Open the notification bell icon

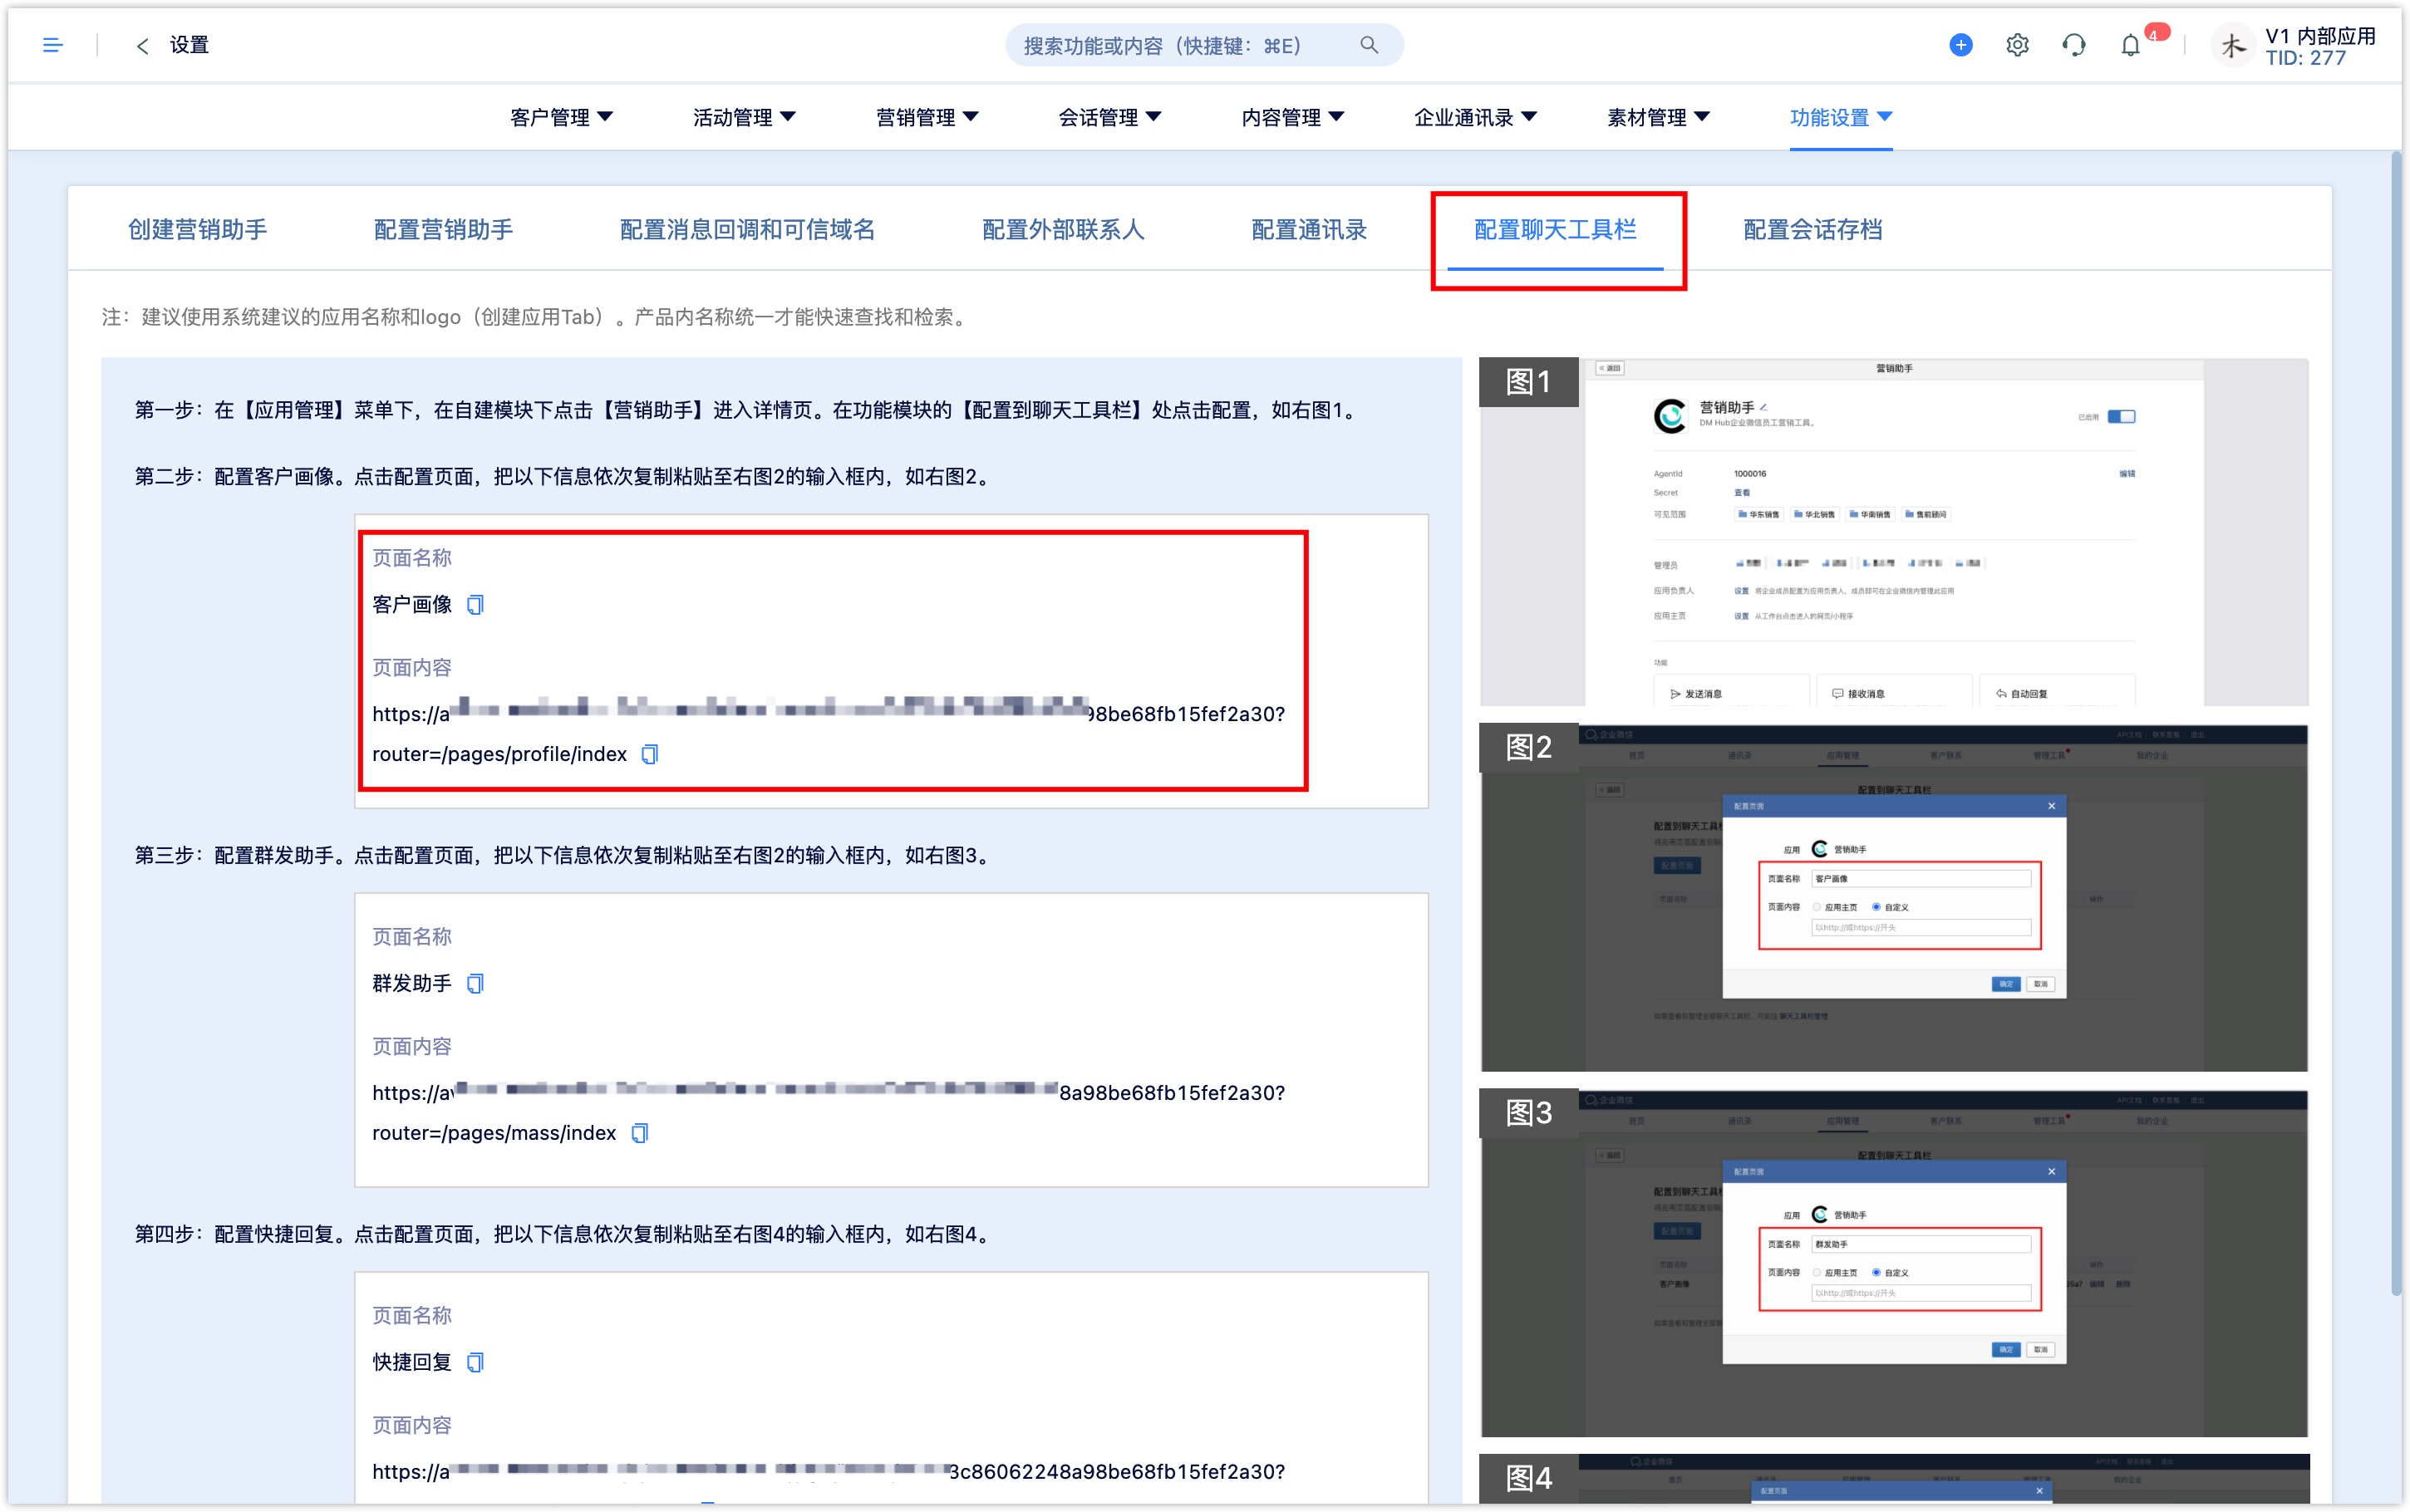coord(2130,45)
